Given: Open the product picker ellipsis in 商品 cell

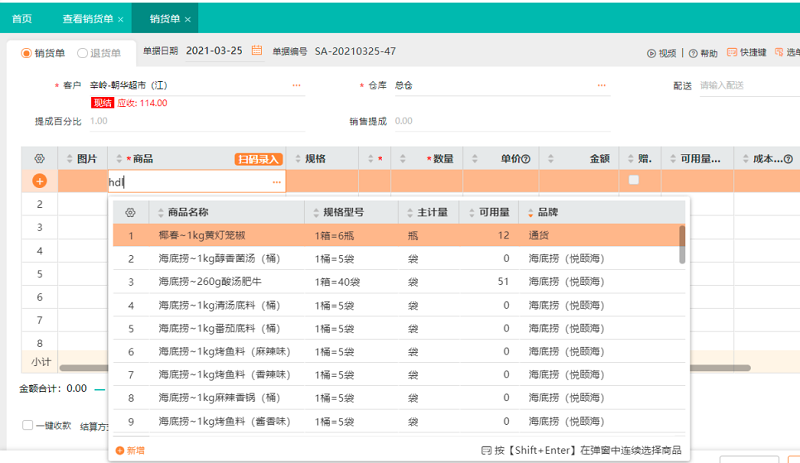Looking at the screenshot, I should (x=276, y=181).
